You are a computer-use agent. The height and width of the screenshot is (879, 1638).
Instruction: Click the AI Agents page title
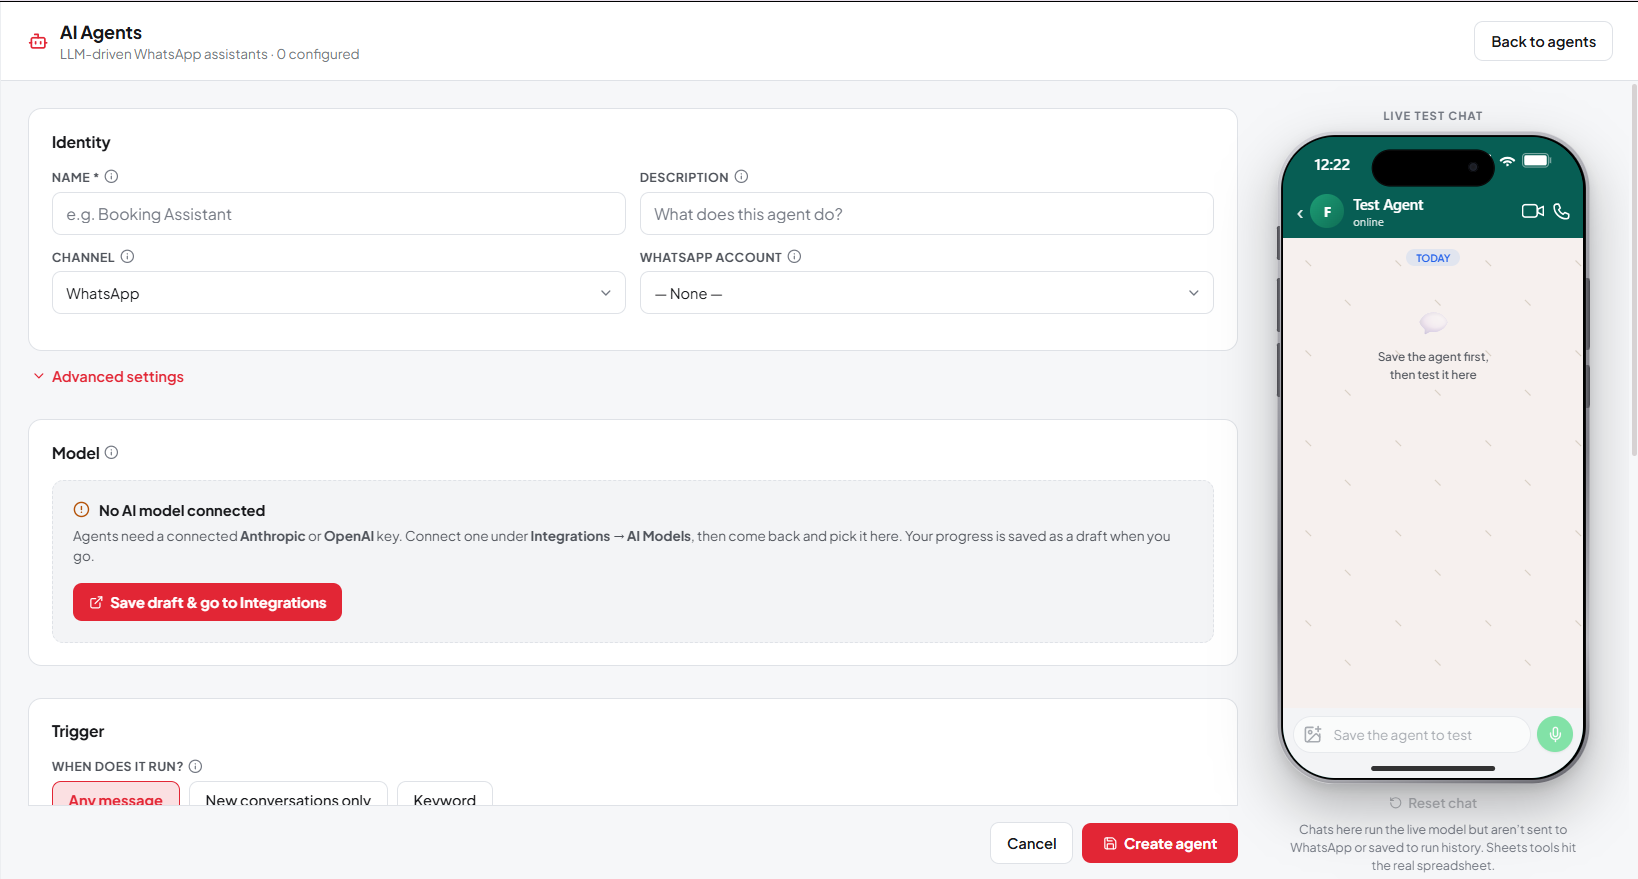coord(101,33)
